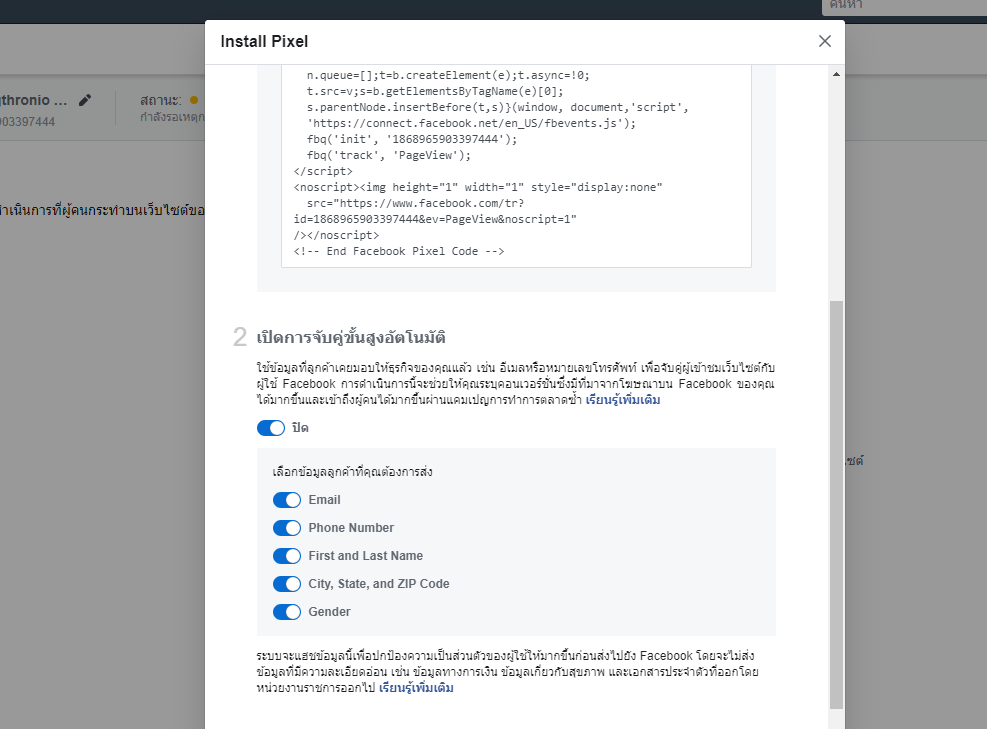Turn off the automatic advanced matching switch

click(271, 428)
